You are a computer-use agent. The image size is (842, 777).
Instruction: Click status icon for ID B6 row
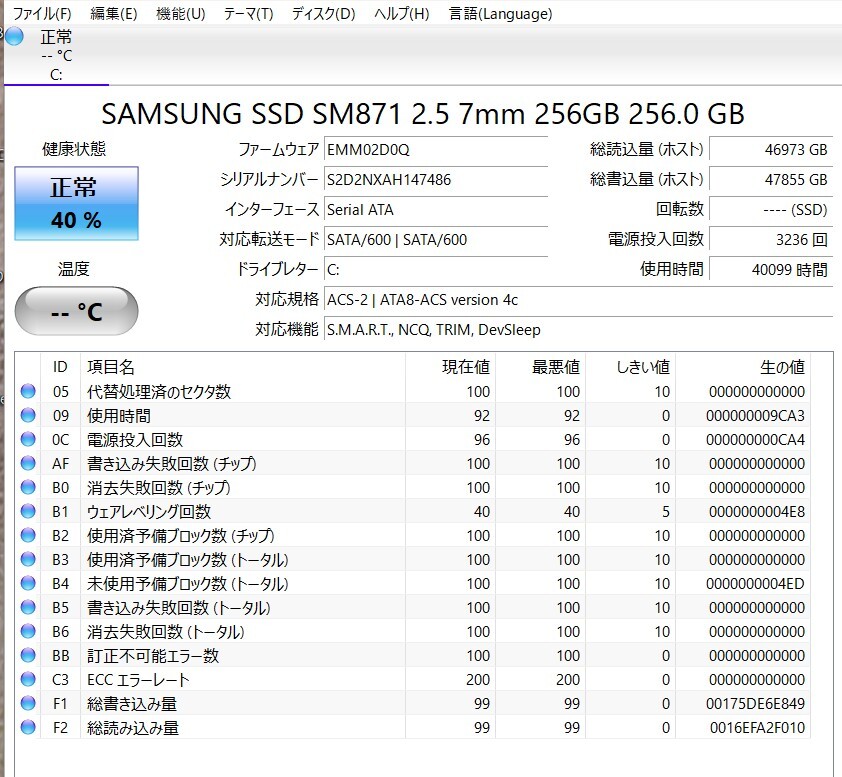tap(28, 631)
